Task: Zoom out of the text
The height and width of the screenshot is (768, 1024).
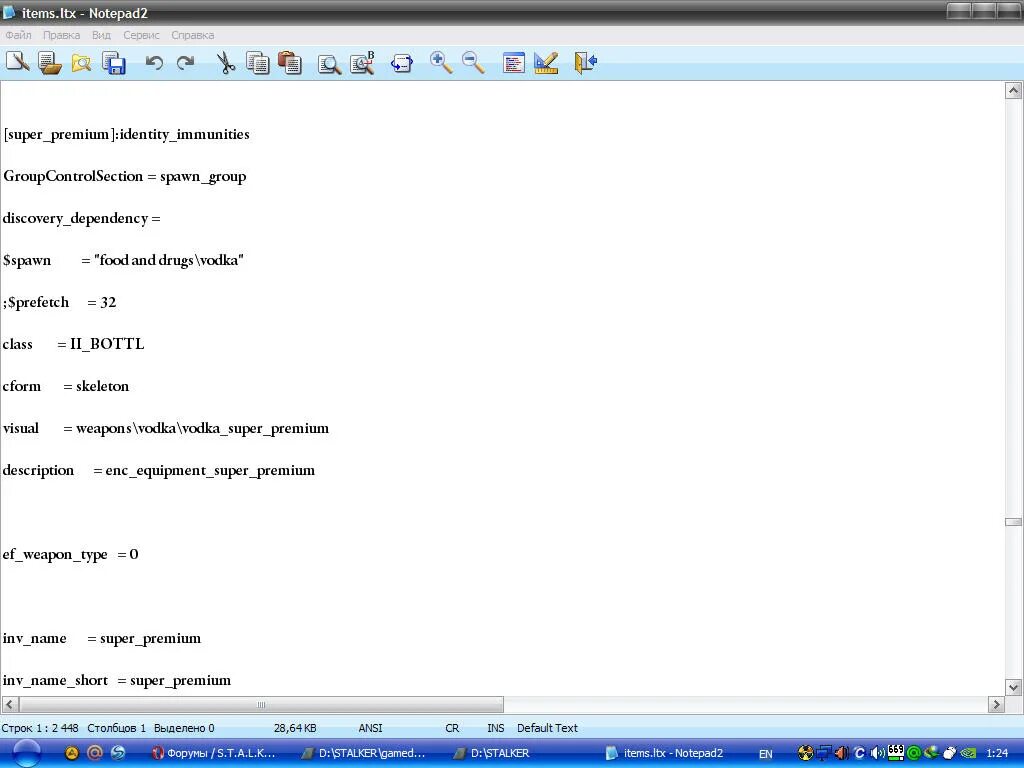Action: tap(473, 63)
